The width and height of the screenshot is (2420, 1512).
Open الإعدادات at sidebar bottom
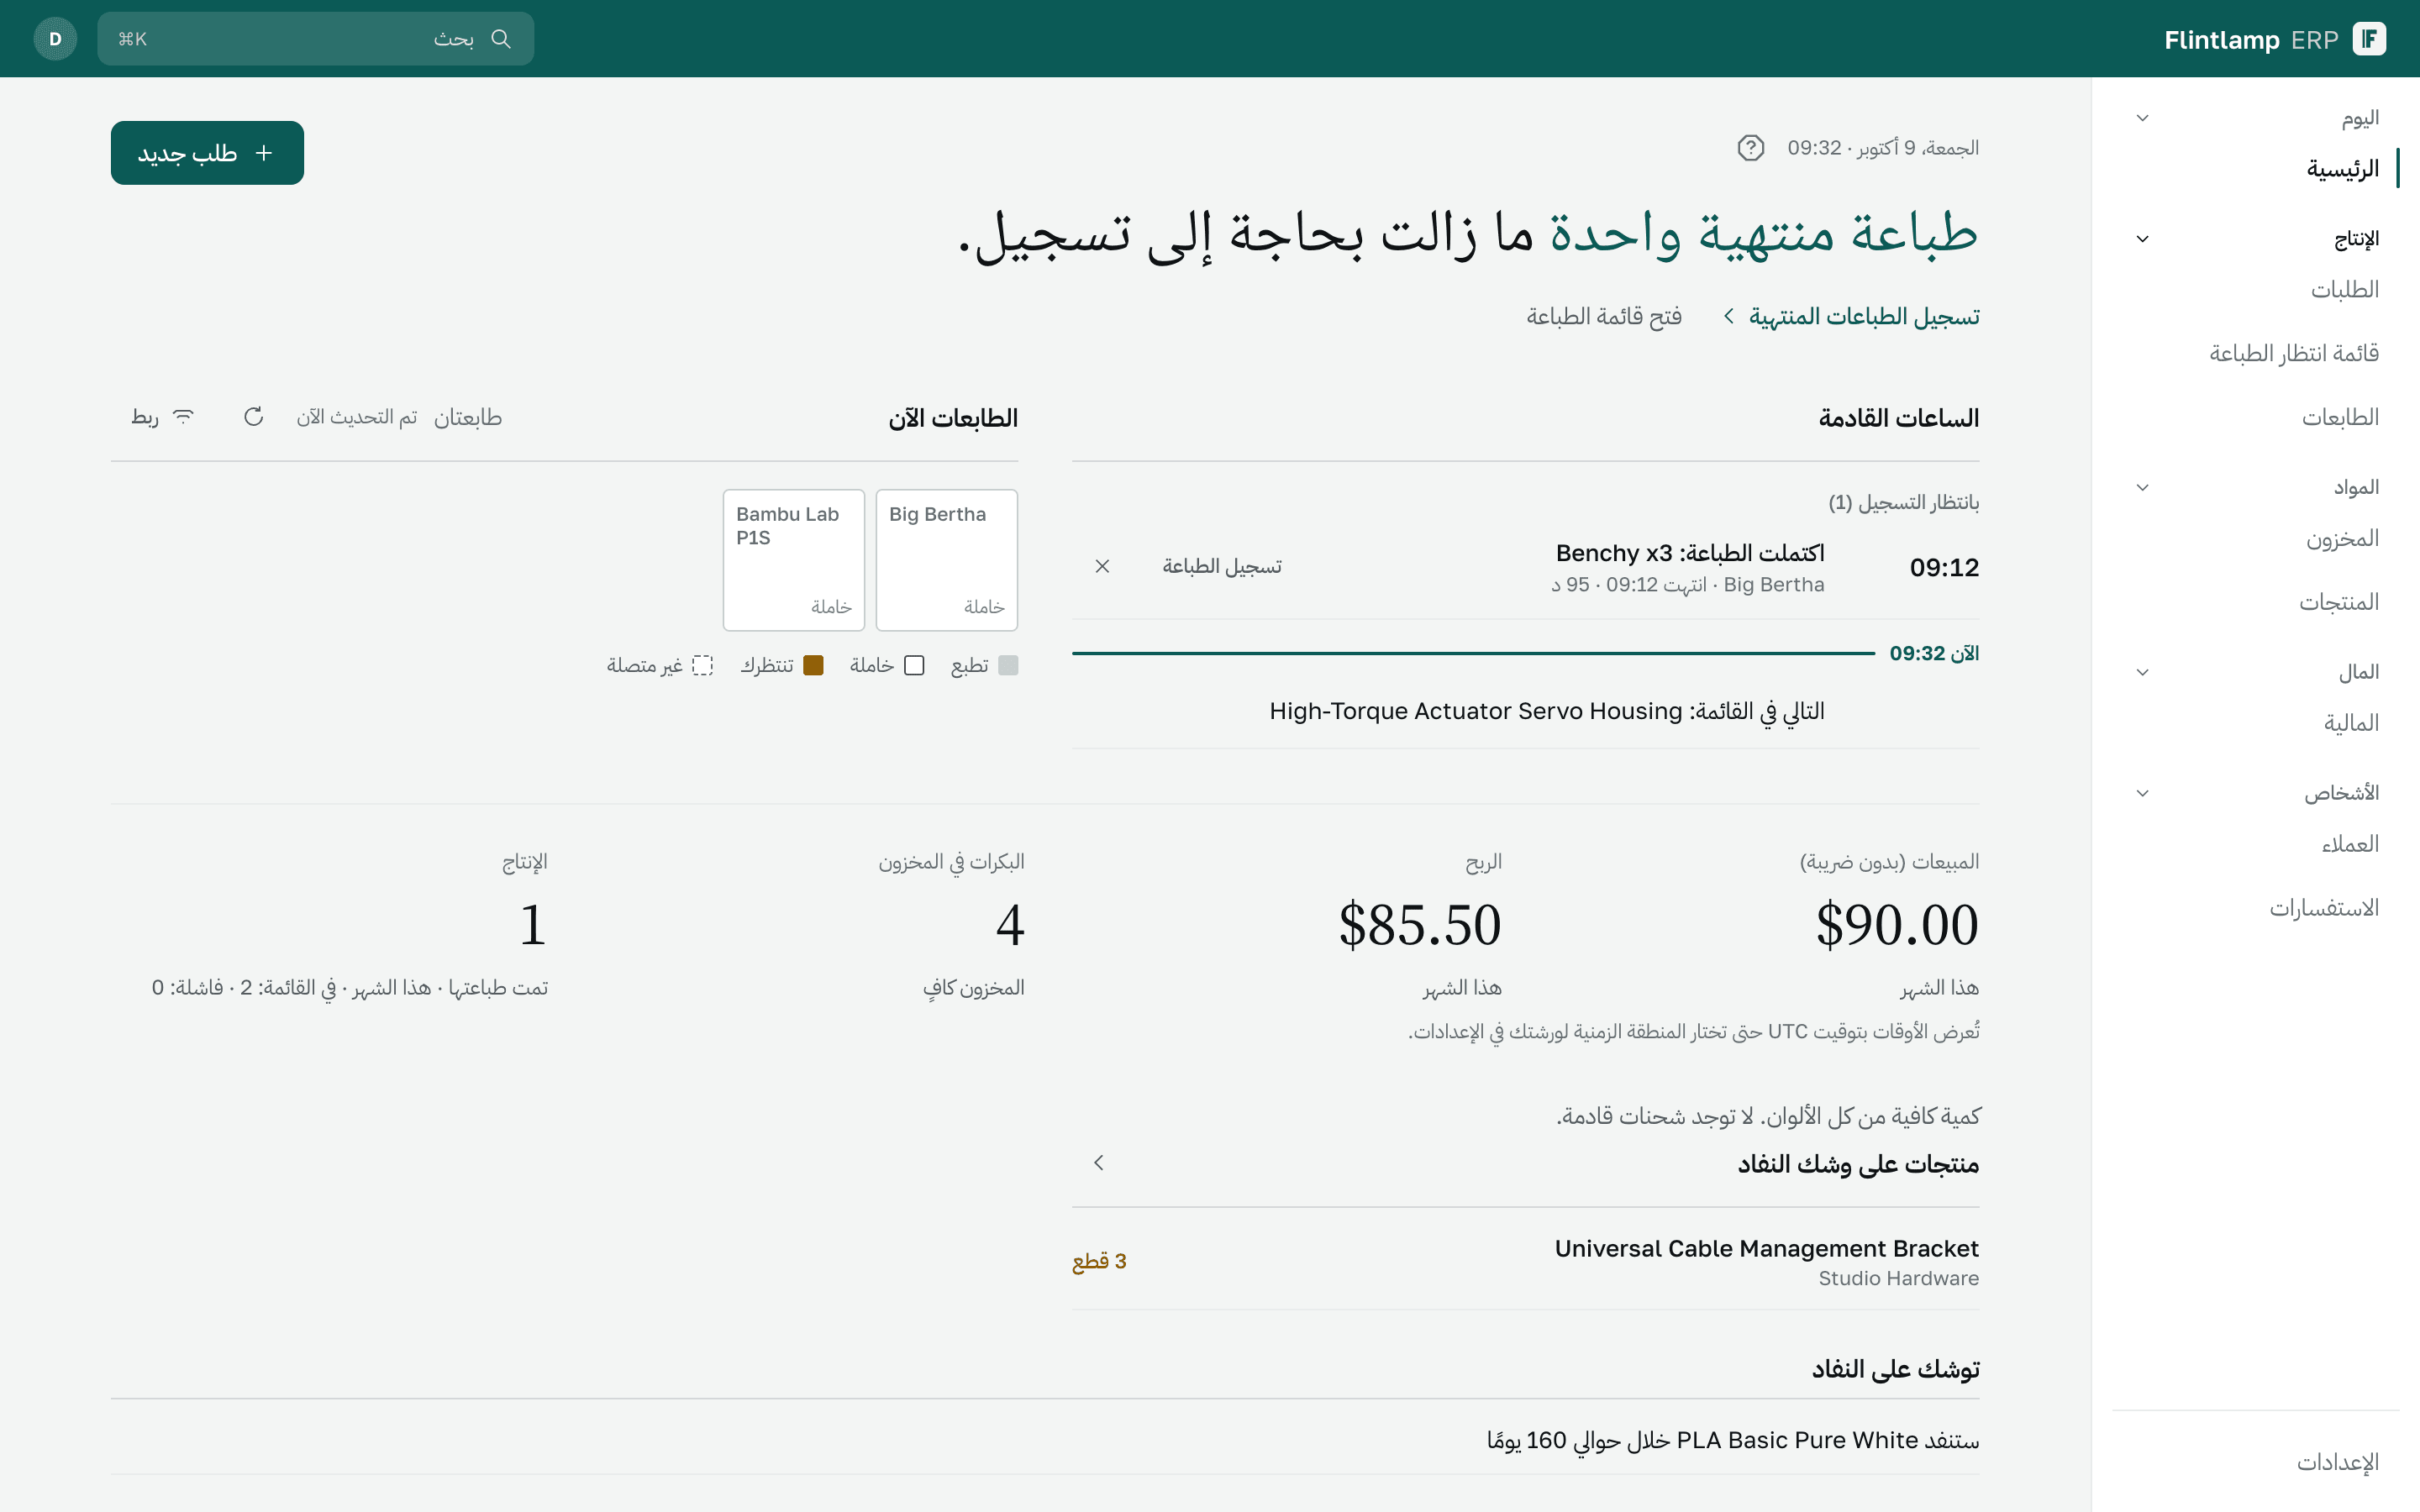2256,1463
